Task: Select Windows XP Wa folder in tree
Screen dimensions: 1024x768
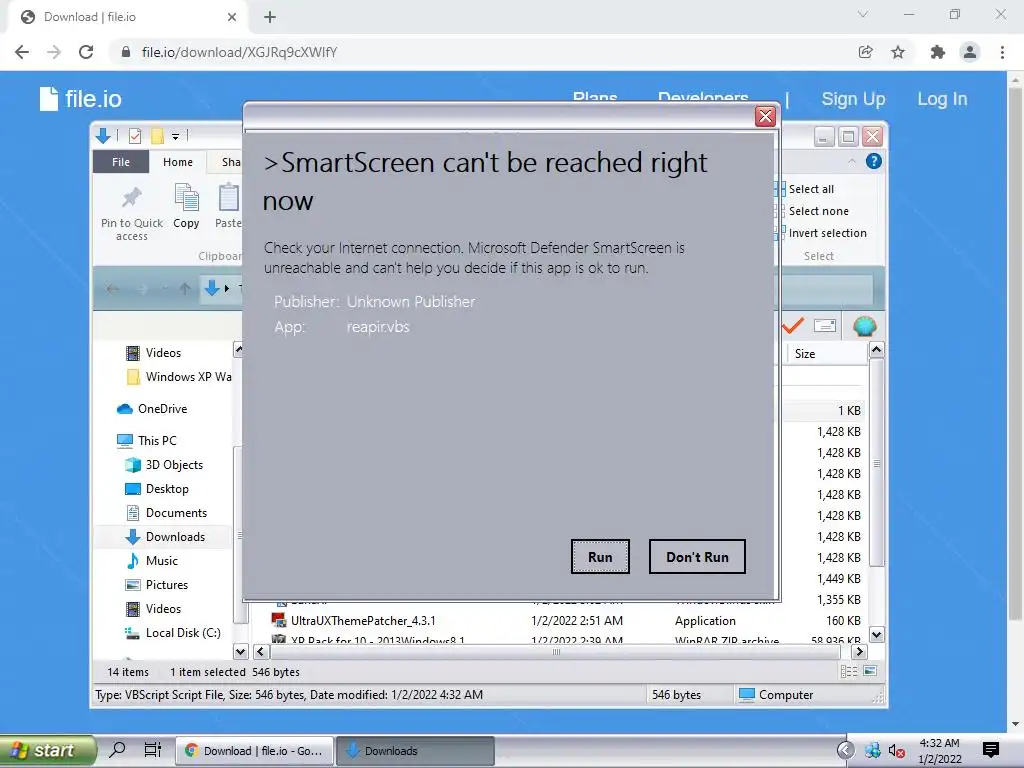Action: tap(179, 377)
